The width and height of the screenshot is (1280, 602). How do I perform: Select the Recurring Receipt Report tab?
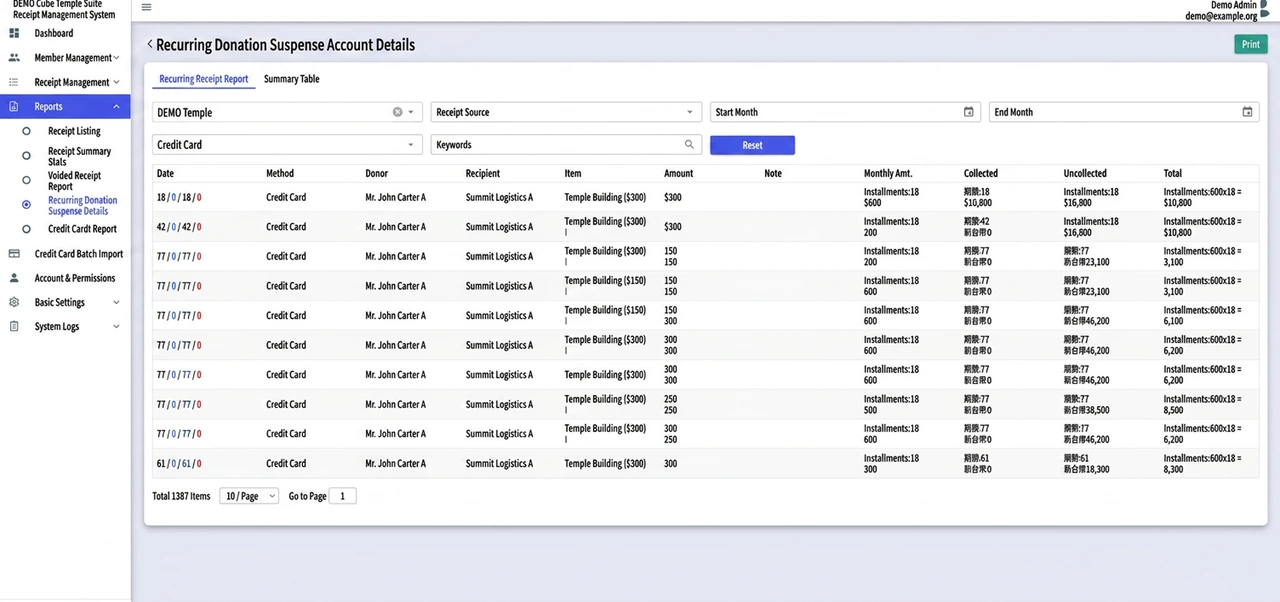(204, 79)
